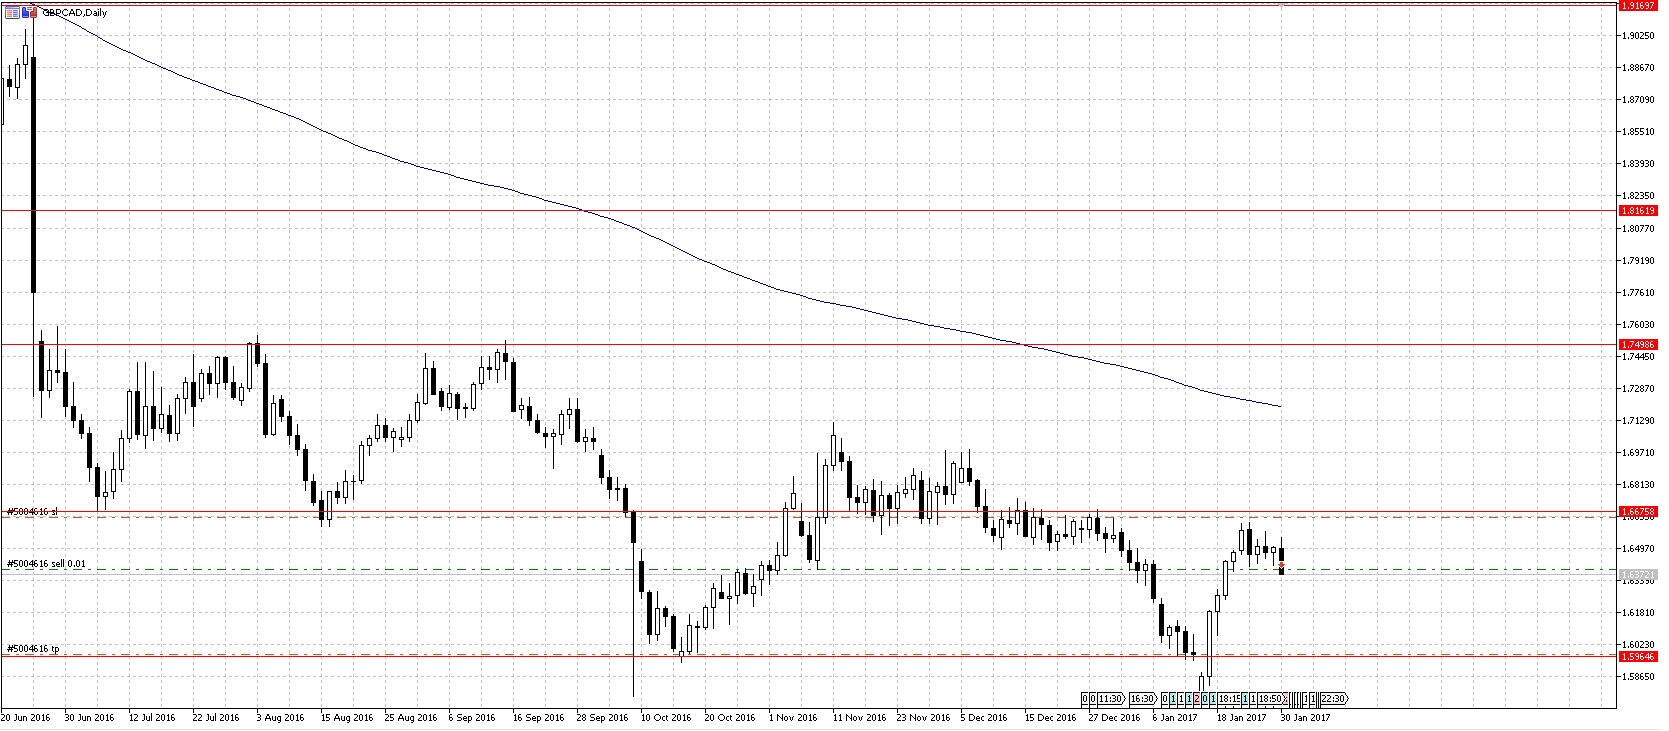The width and height of the screenshot is (1669, 731).
Task: Open the one-click trading panel icon
Action: [x=12, y=13]
